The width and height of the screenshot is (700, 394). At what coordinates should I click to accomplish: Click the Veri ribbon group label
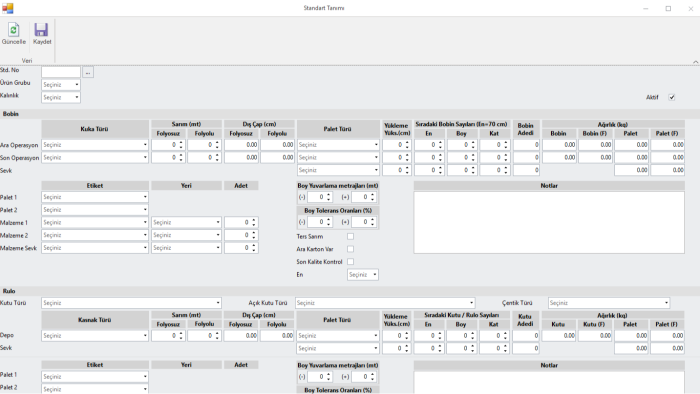27,60
